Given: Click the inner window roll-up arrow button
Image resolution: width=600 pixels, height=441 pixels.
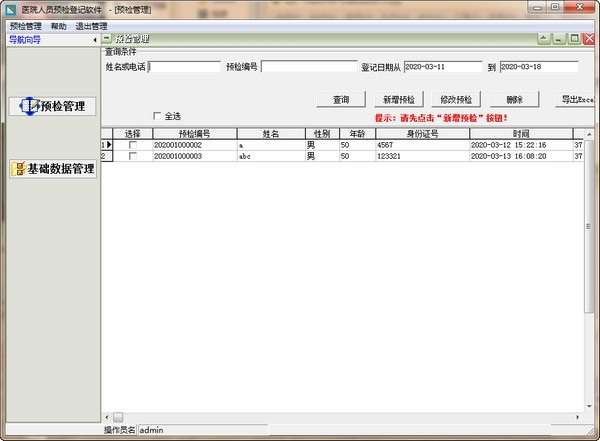Looking at the screenshot, I should [544, 39].
